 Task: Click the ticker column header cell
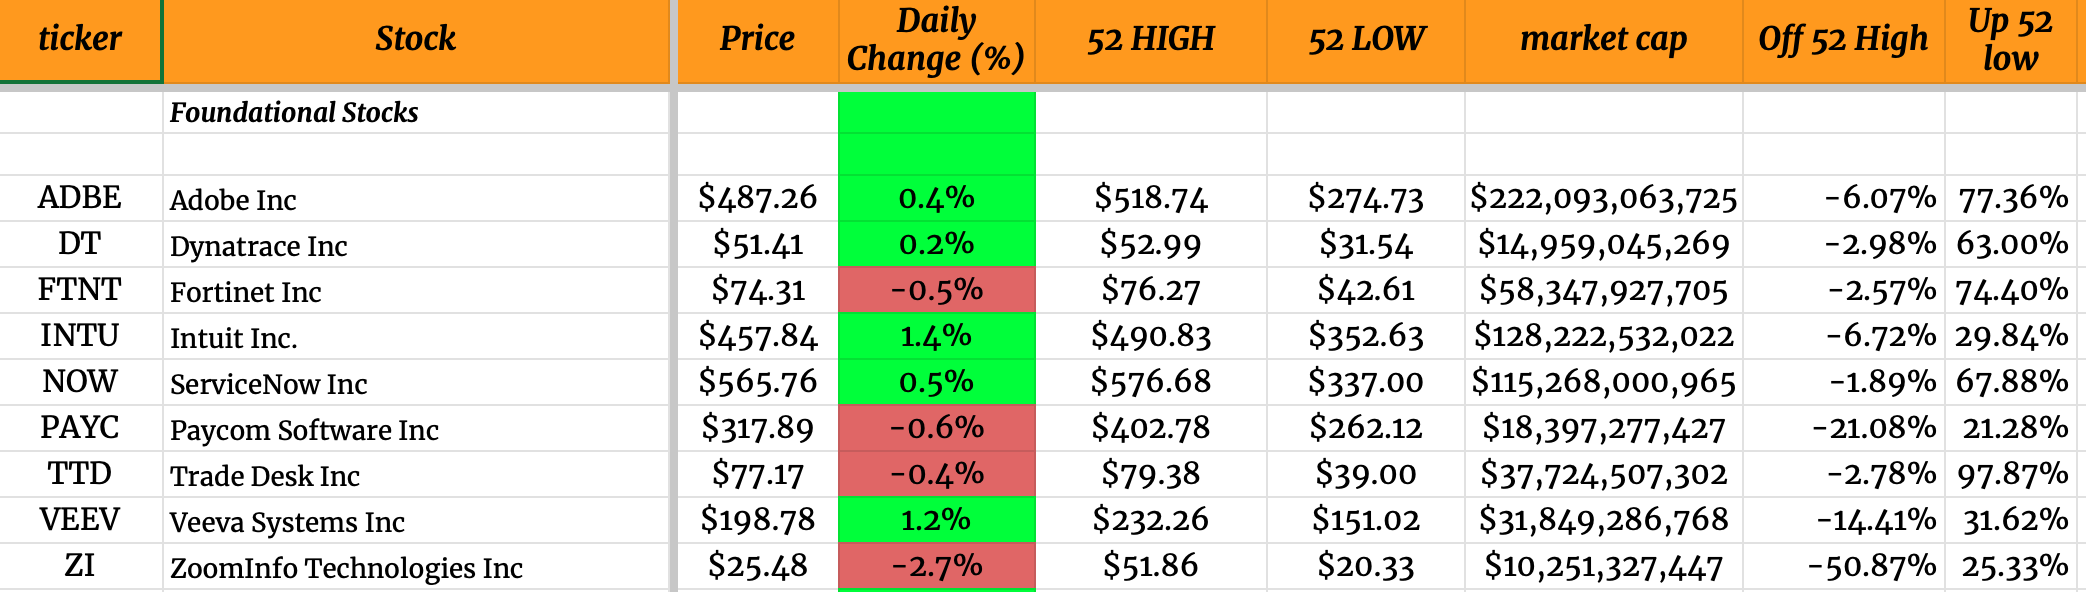(x=80, y=40)
